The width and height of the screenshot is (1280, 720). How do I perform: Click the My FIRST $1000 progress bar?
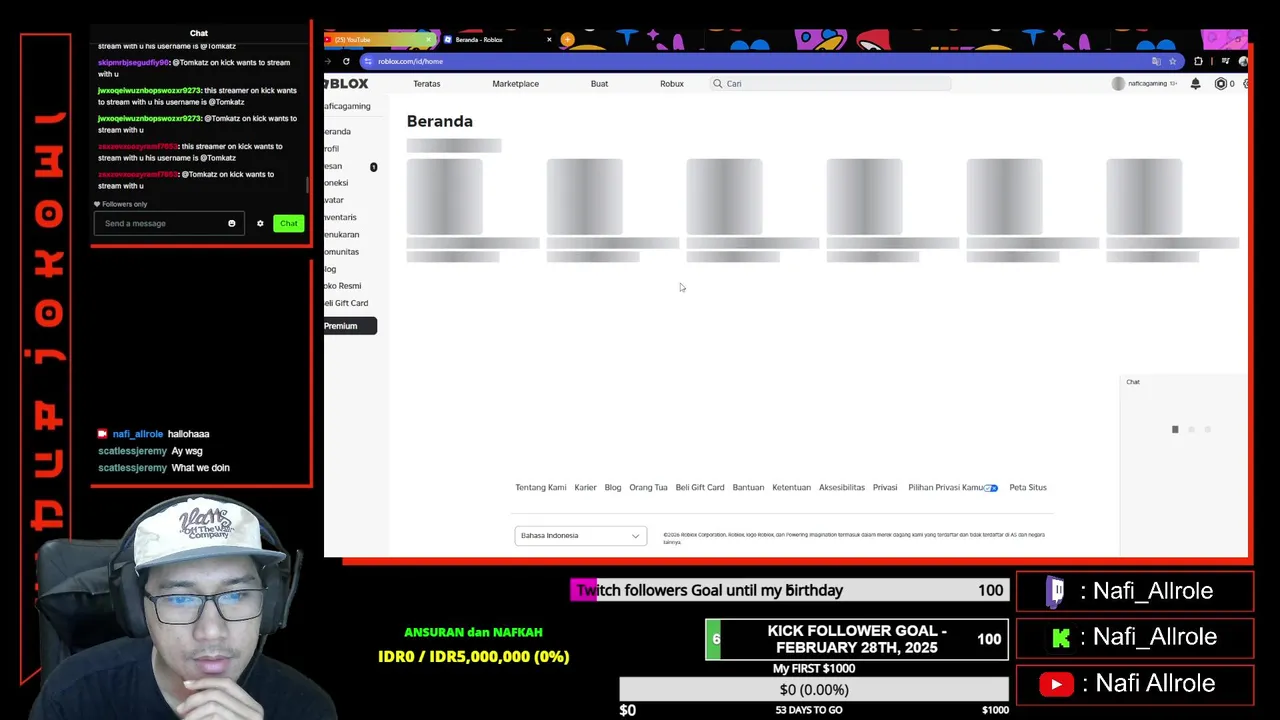[x=814, y=690]
